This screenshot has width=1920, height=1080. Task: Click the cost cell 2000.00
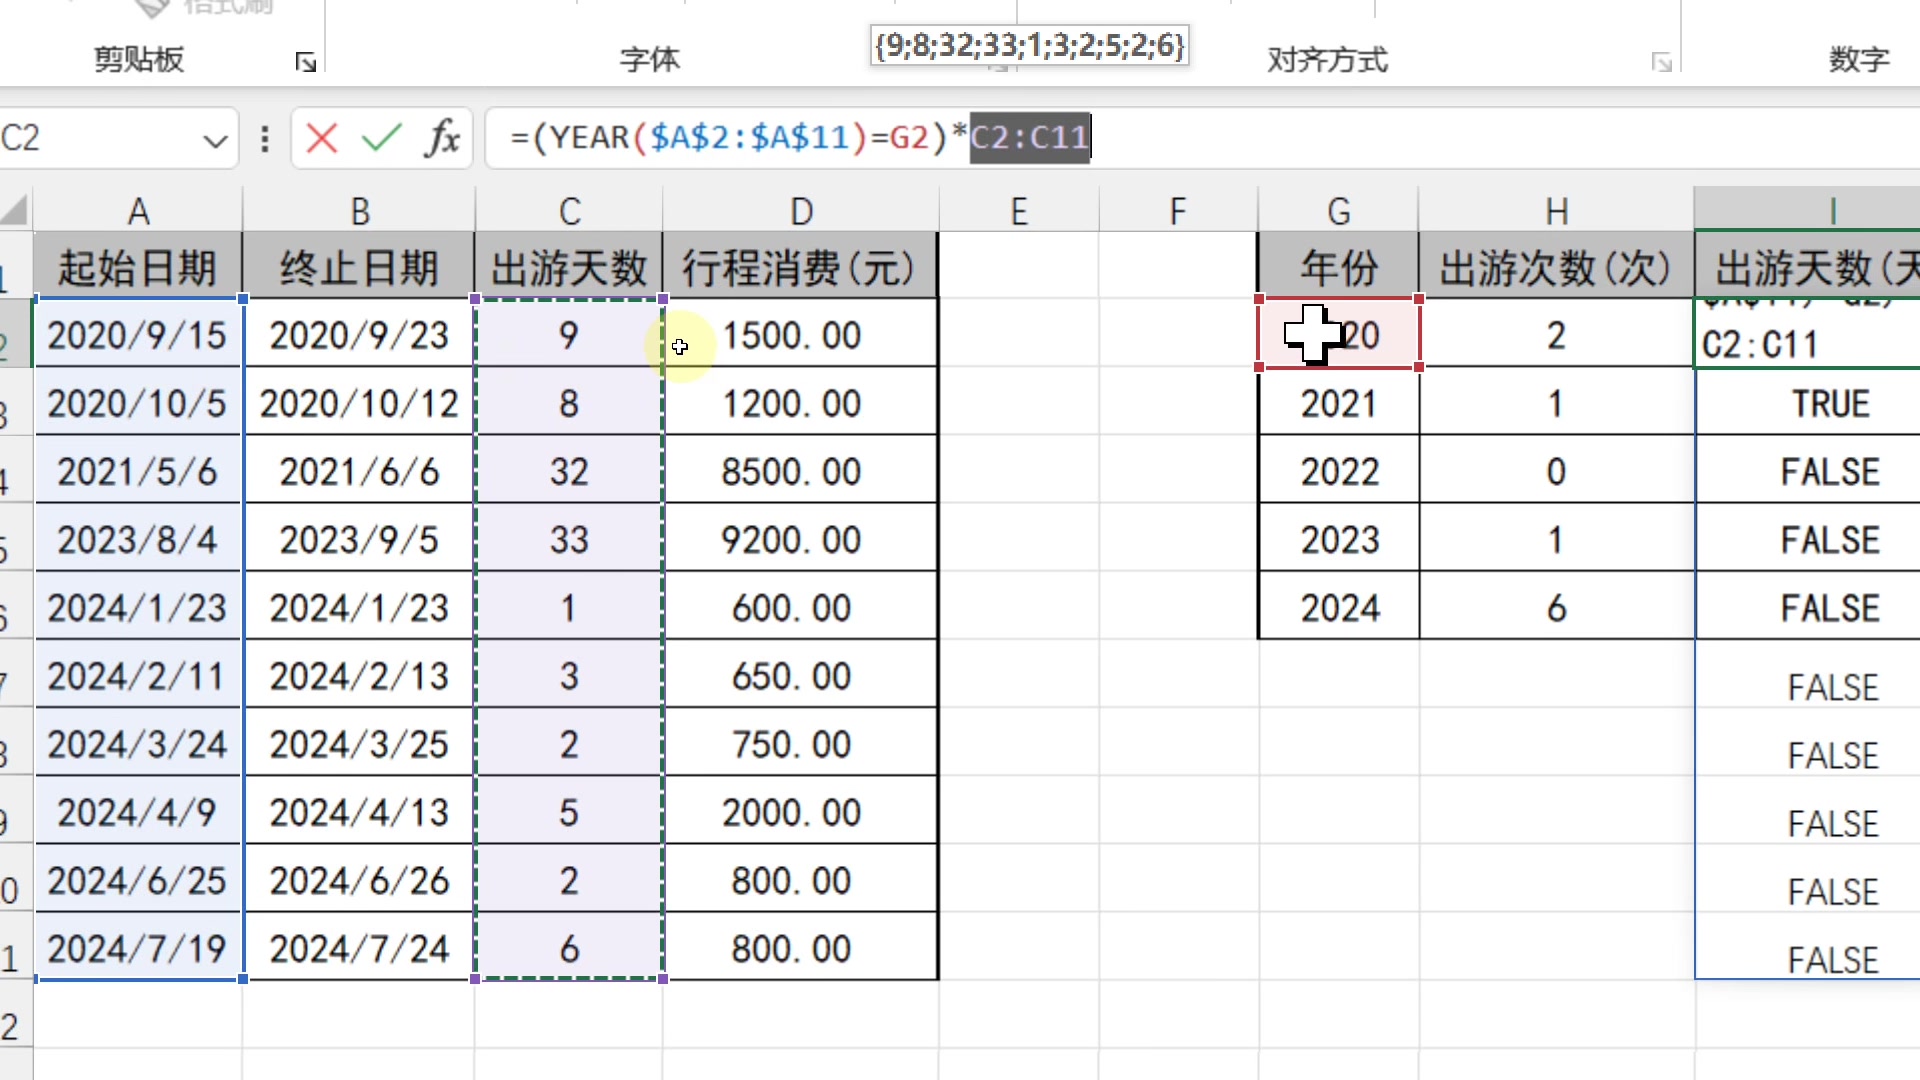pos(801,812)
